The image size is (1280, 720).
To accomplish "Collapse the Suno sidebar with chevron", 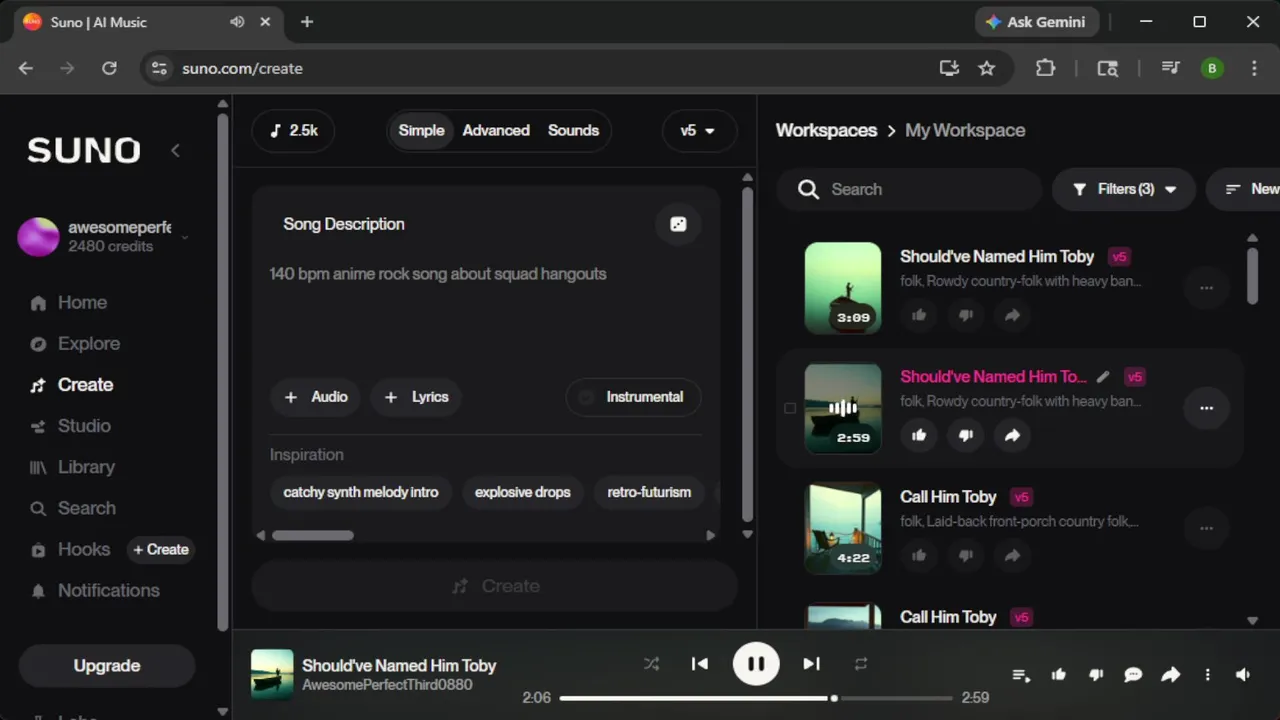I will tap(175, 150).
